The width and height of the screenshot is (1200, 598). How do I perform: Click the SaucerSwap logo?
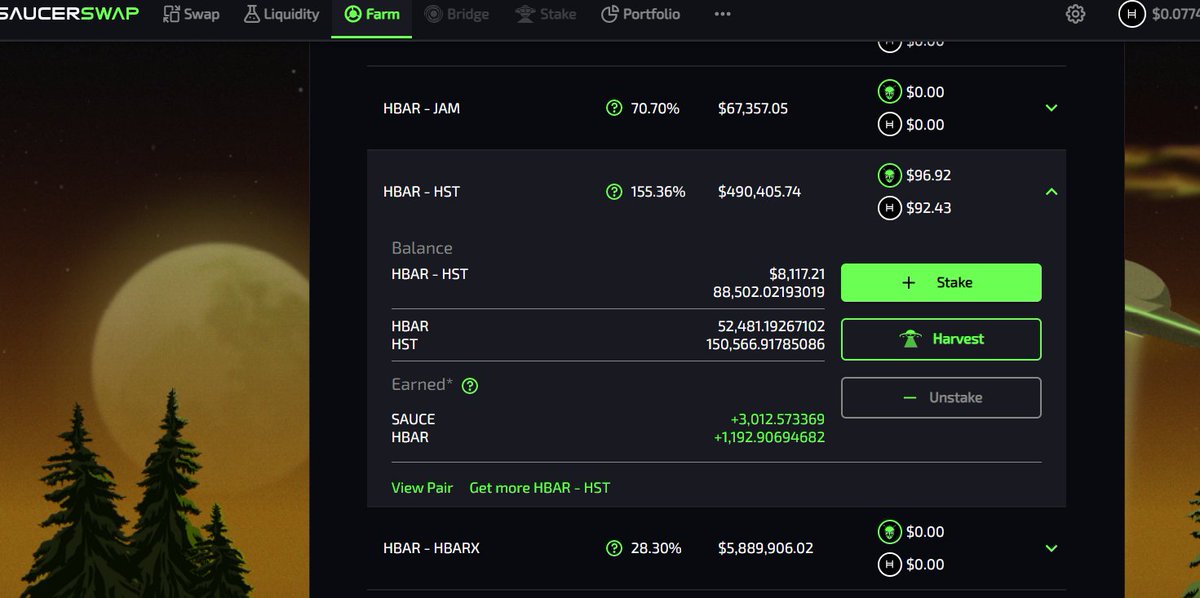click(x=69, y=14)
